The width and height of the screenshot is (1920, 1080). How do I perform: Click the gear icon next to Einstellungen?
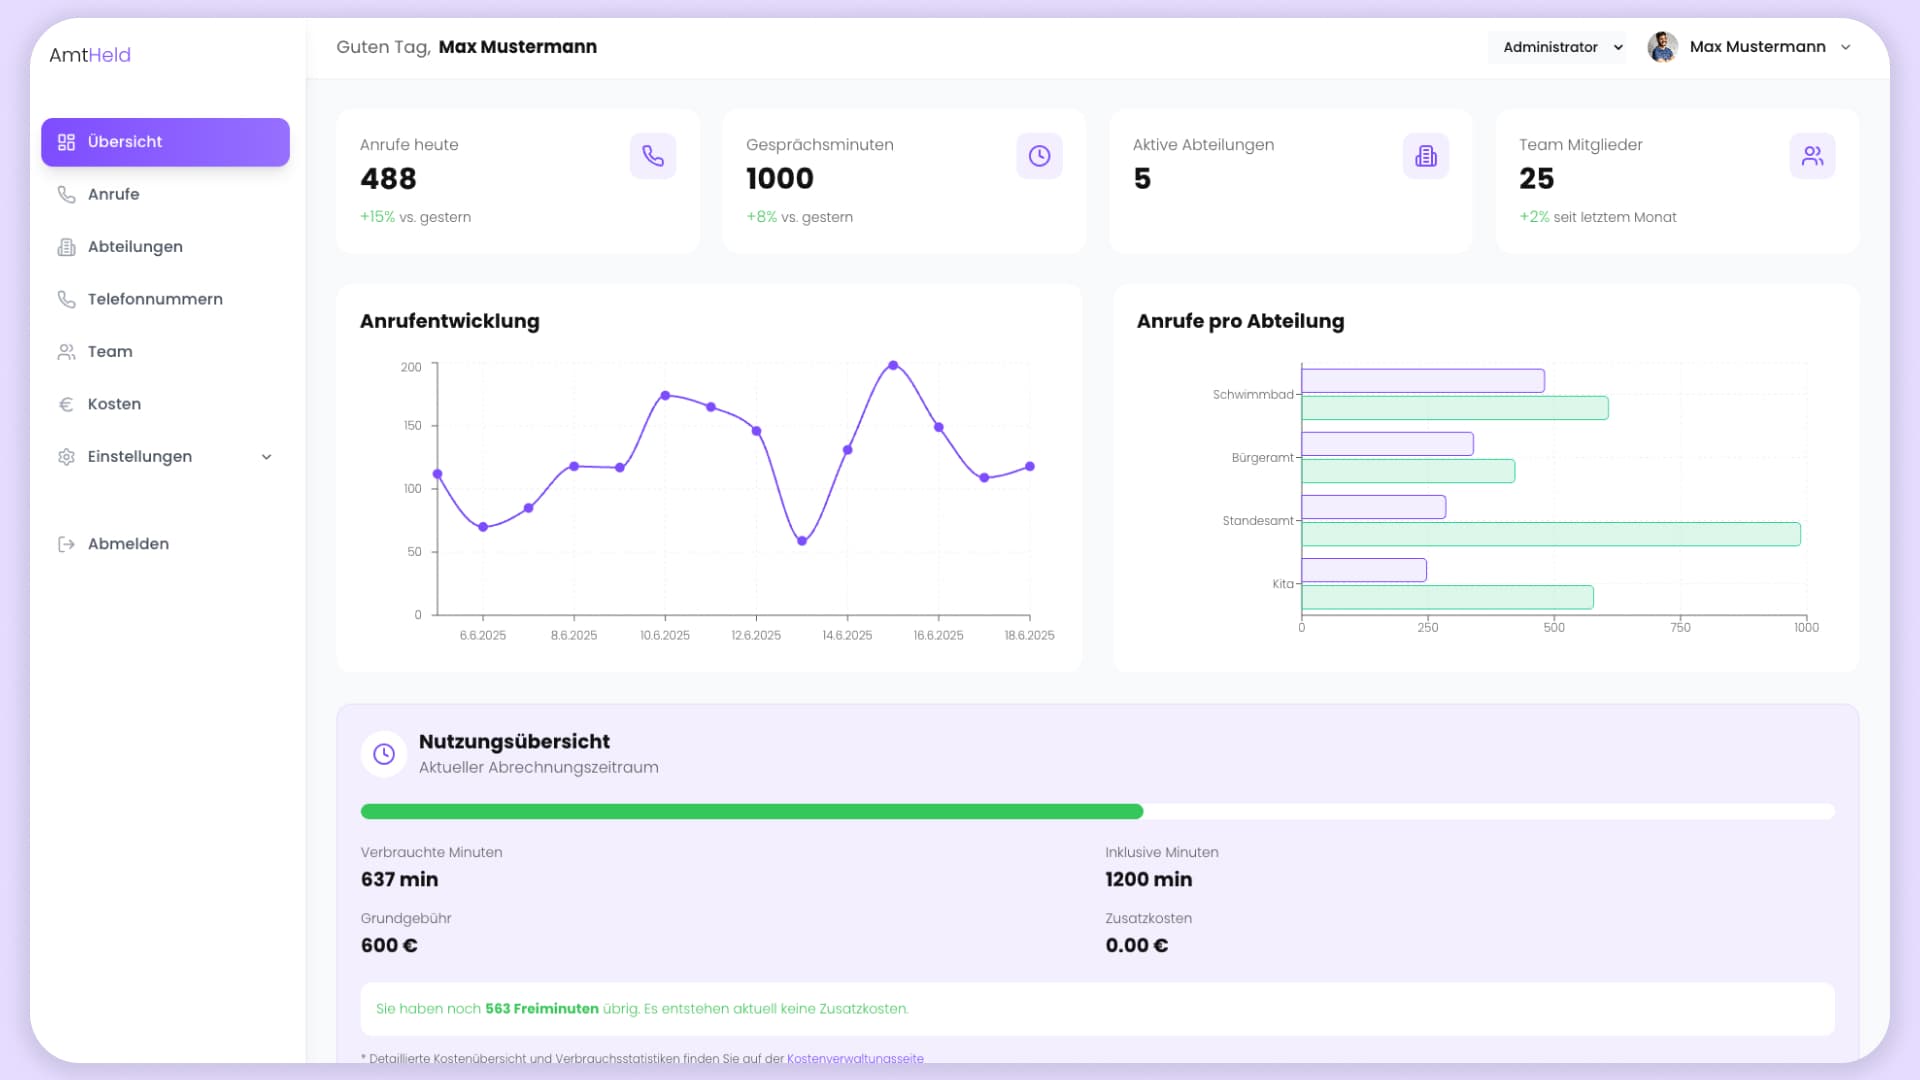66,457
